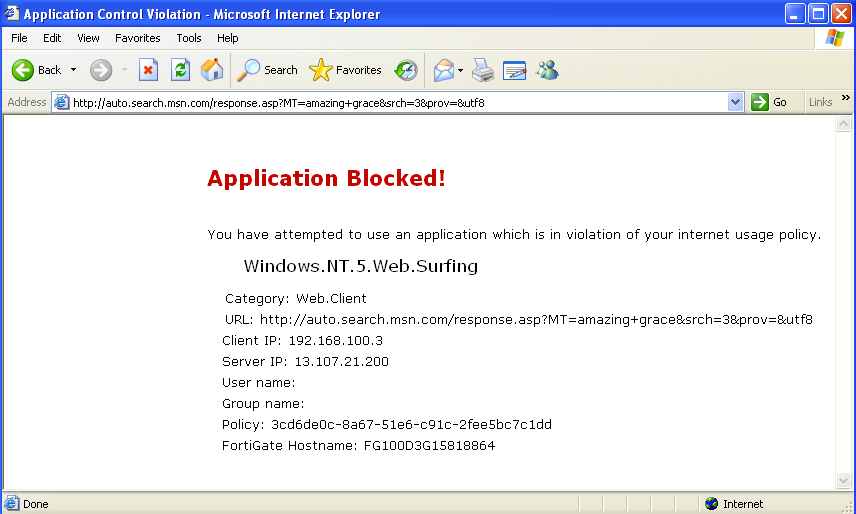Image resolution: width=856 pixels, height=514 pixels.
Task: Click the scrollbar up arrow
Action: (843, 124)
